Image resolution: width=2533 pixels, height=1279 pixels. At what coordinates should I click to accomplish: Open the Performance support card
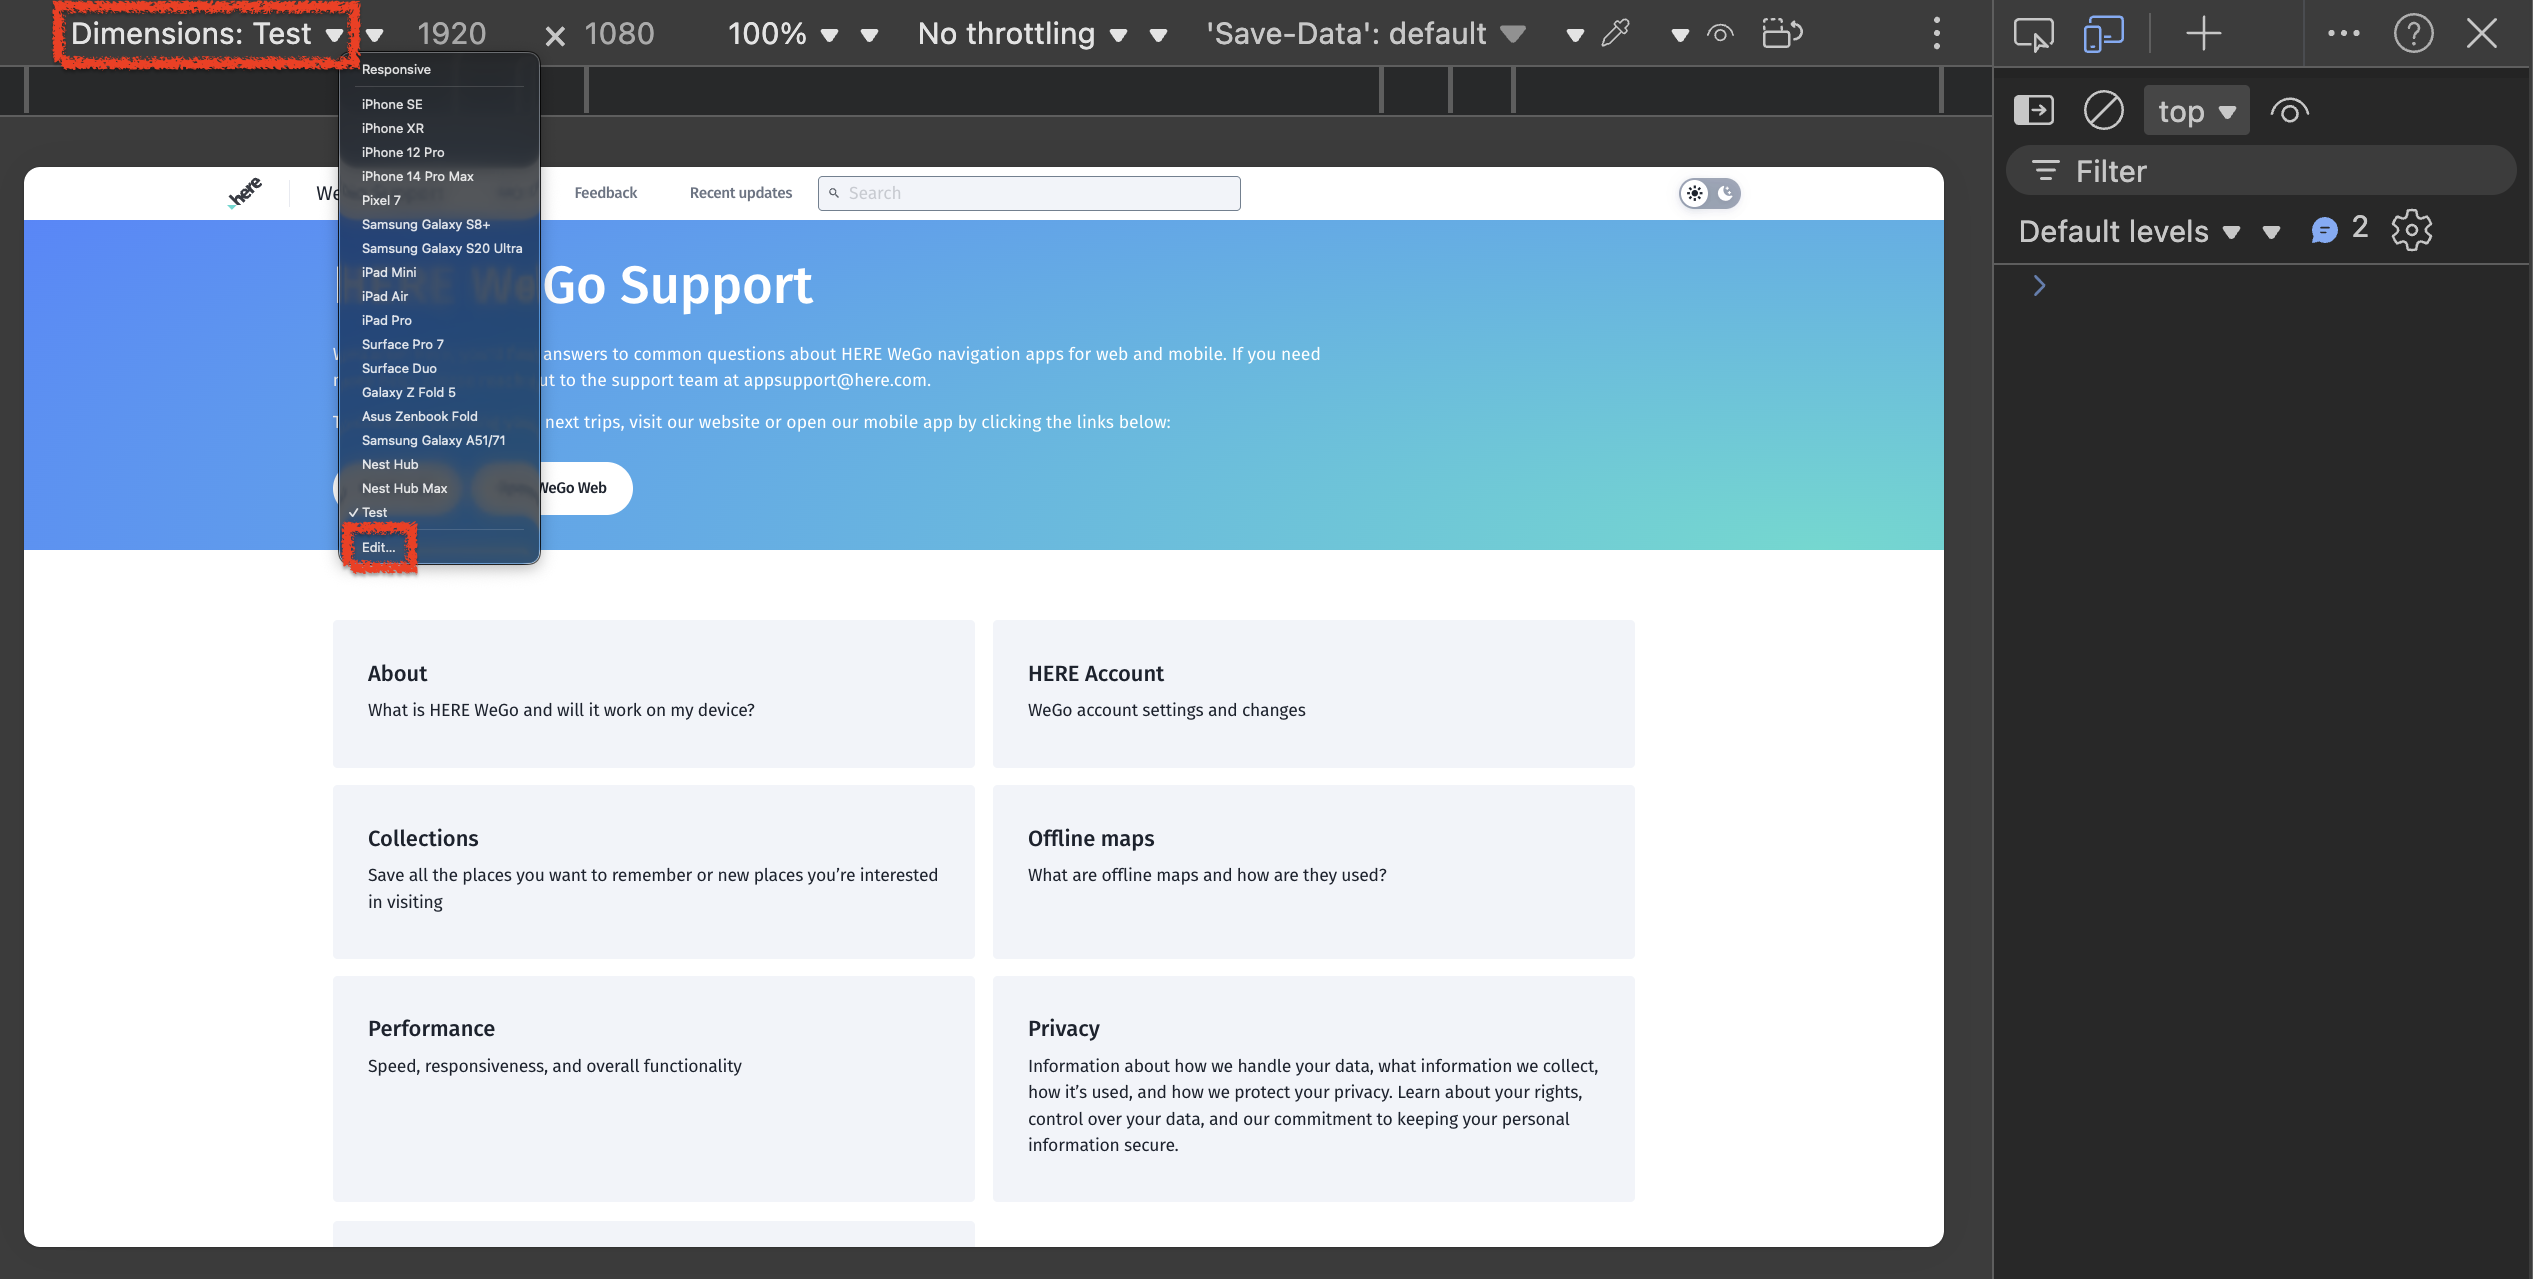click(x=653, y=1088)
